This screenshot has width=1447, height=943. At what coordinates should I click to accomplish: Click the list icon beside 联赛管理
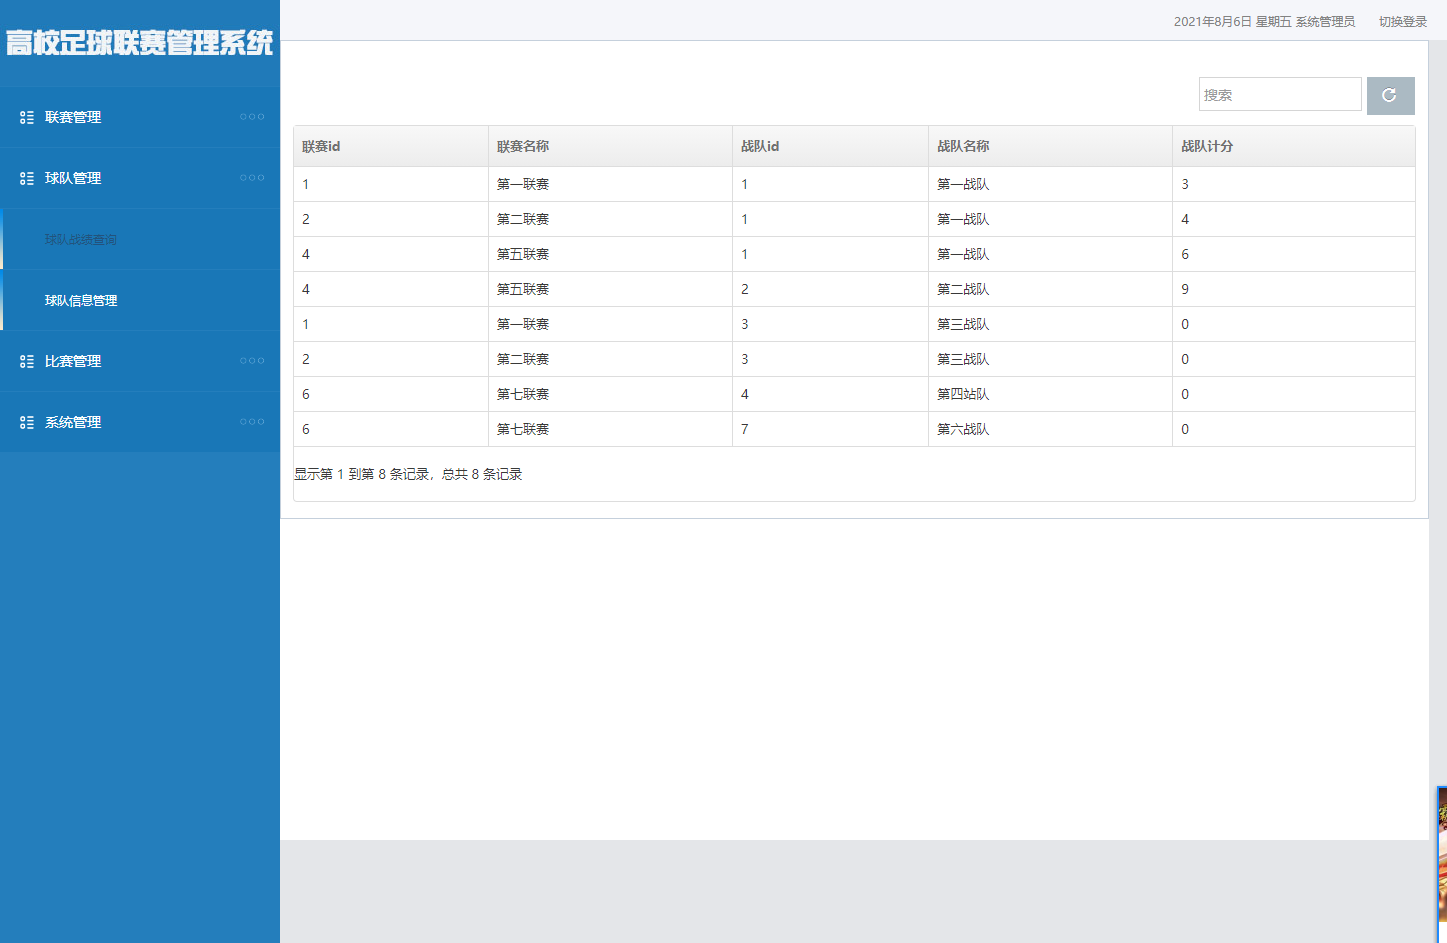27,117
